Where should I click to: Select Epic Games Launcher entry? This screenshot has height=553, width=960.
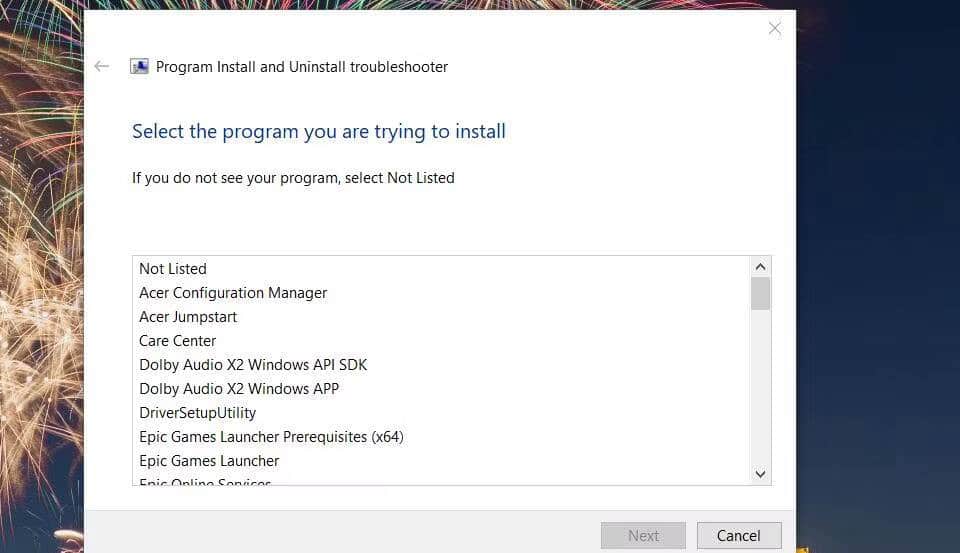tap(209, 461)
